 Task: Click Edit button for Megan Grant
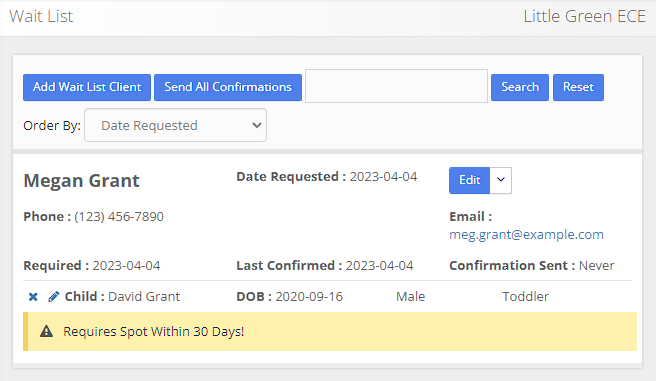coord(469,180)
